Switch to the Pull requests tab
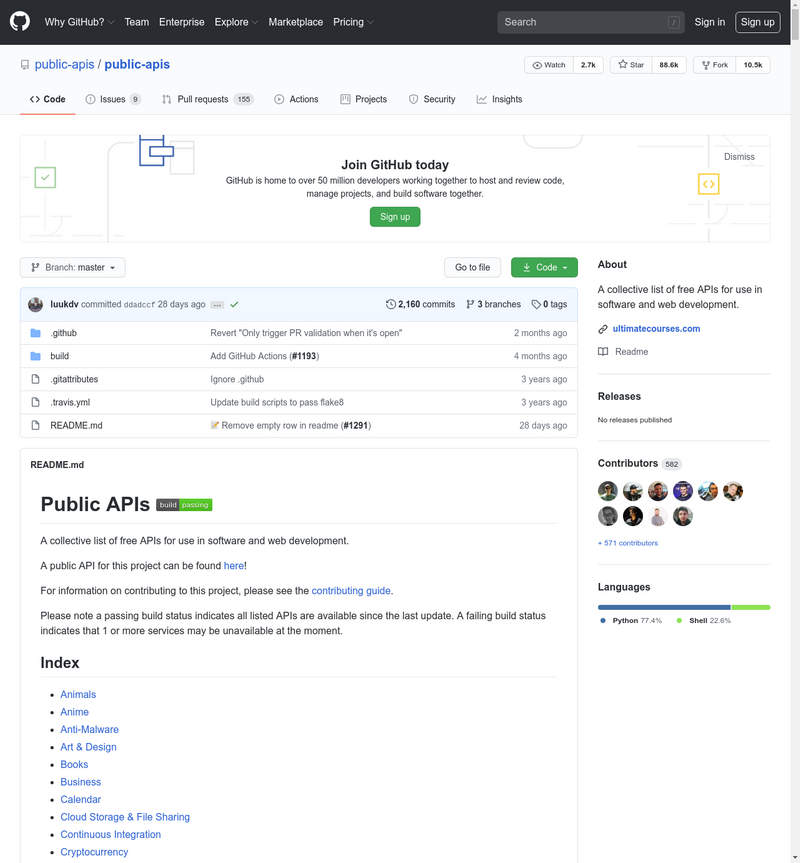The width and height of the screenshot is (800, 863). (207, 99)
